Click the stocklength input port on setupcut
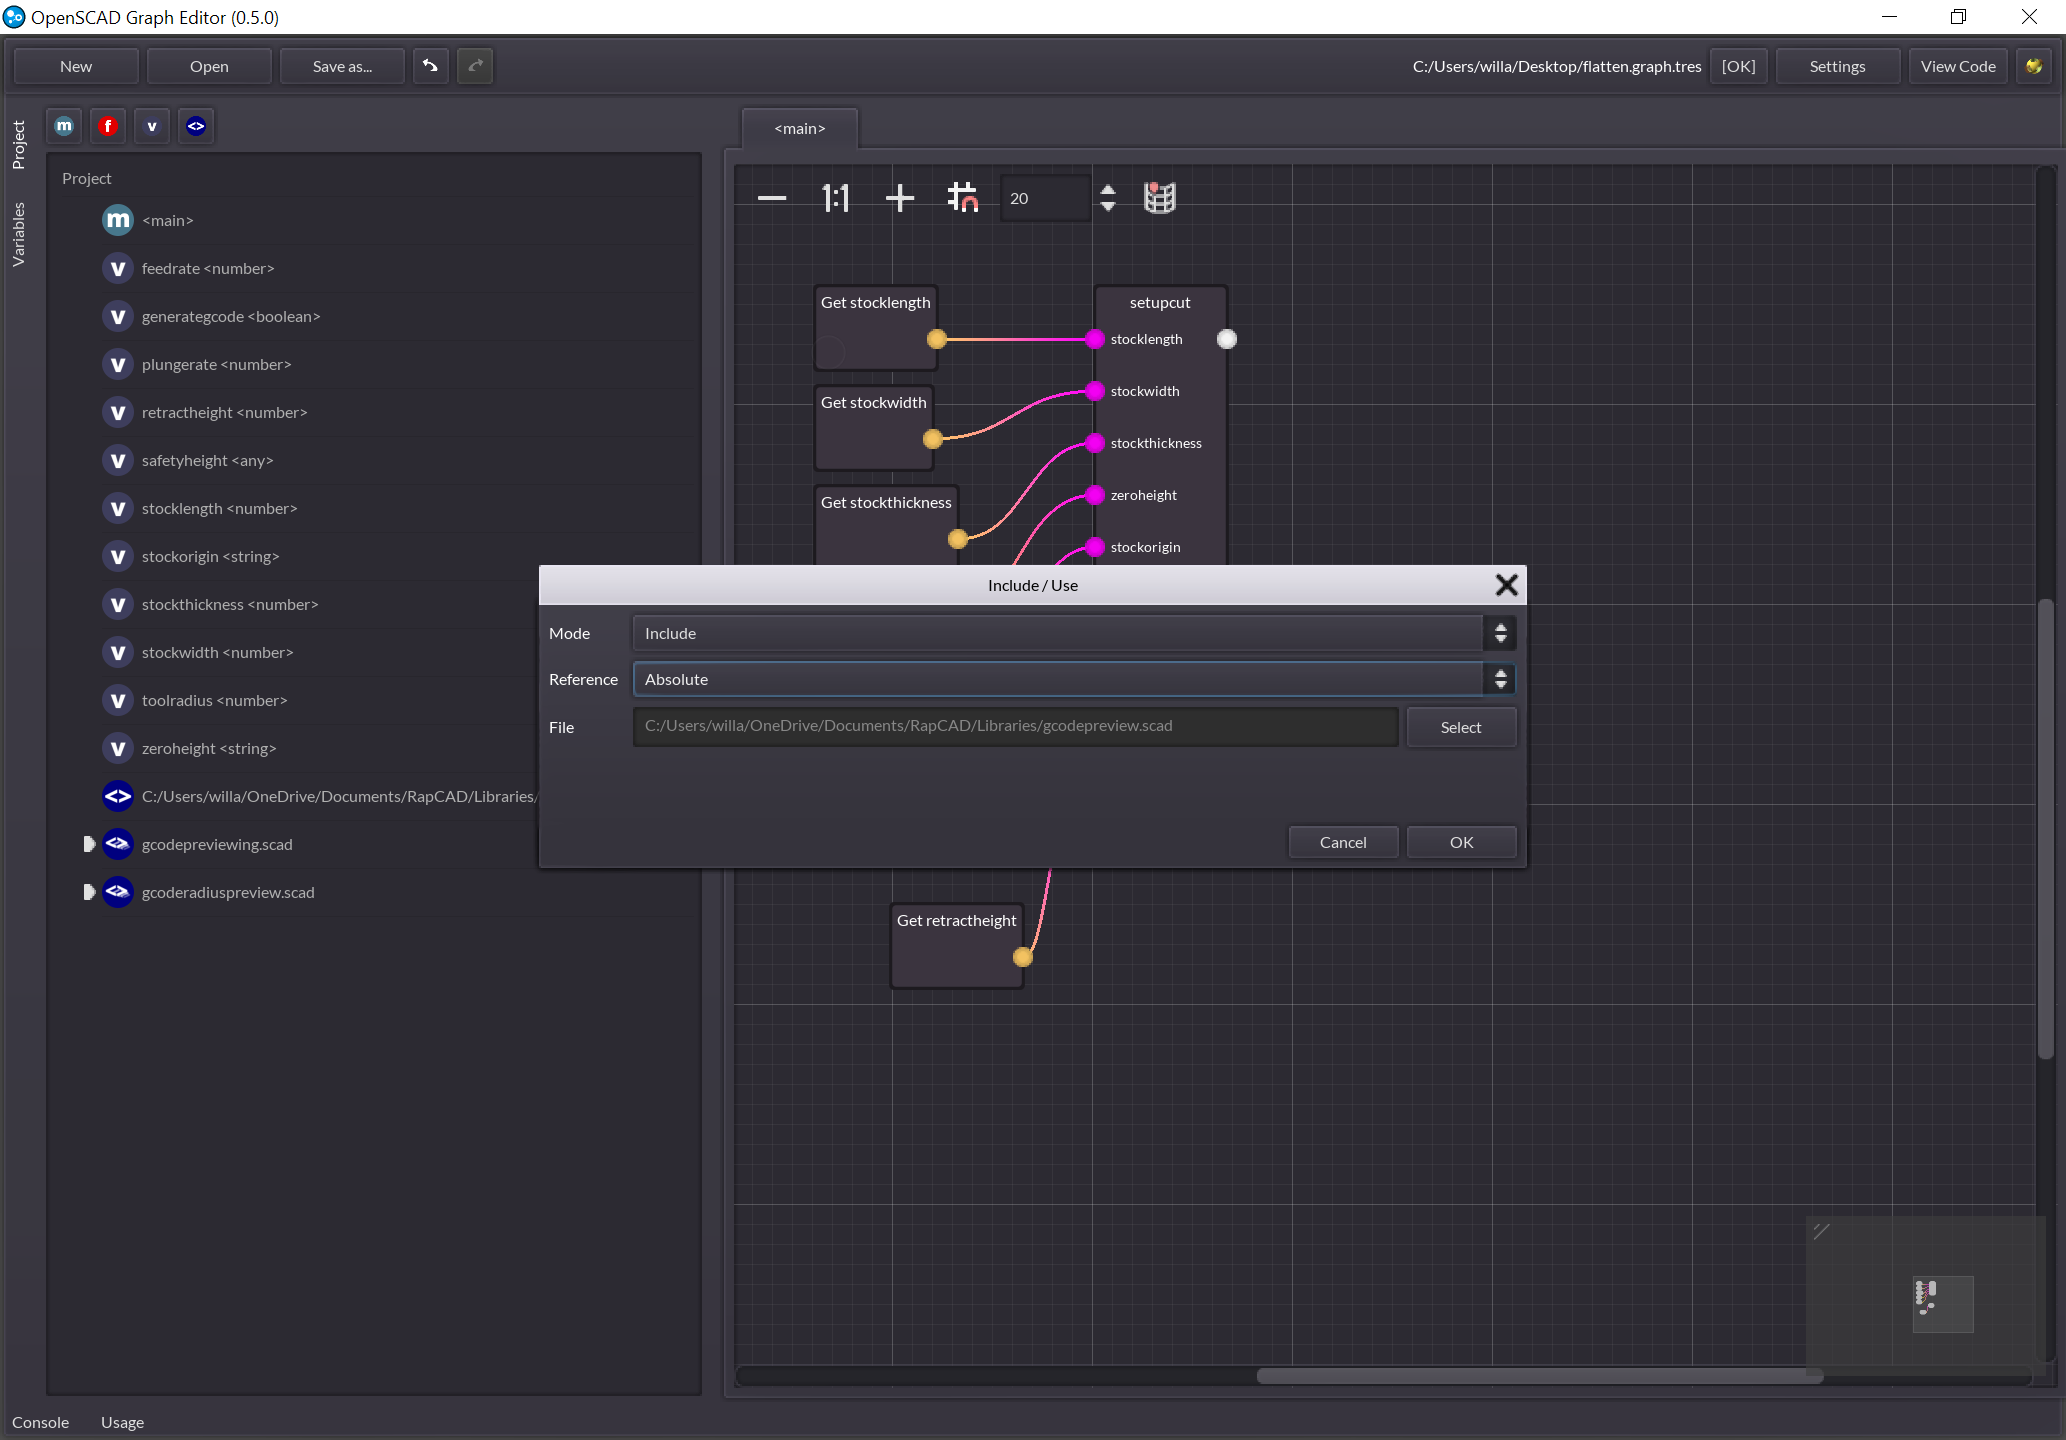The height and width of the screenshot is (1440, 2066). coord(1095,339)
